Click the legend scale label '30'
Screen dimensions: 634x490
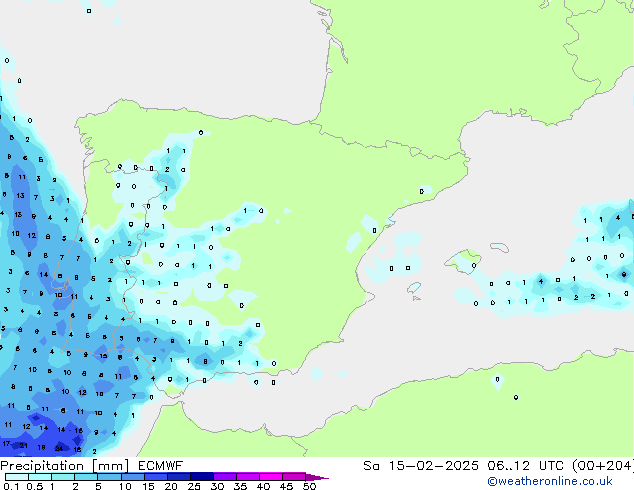217,486
